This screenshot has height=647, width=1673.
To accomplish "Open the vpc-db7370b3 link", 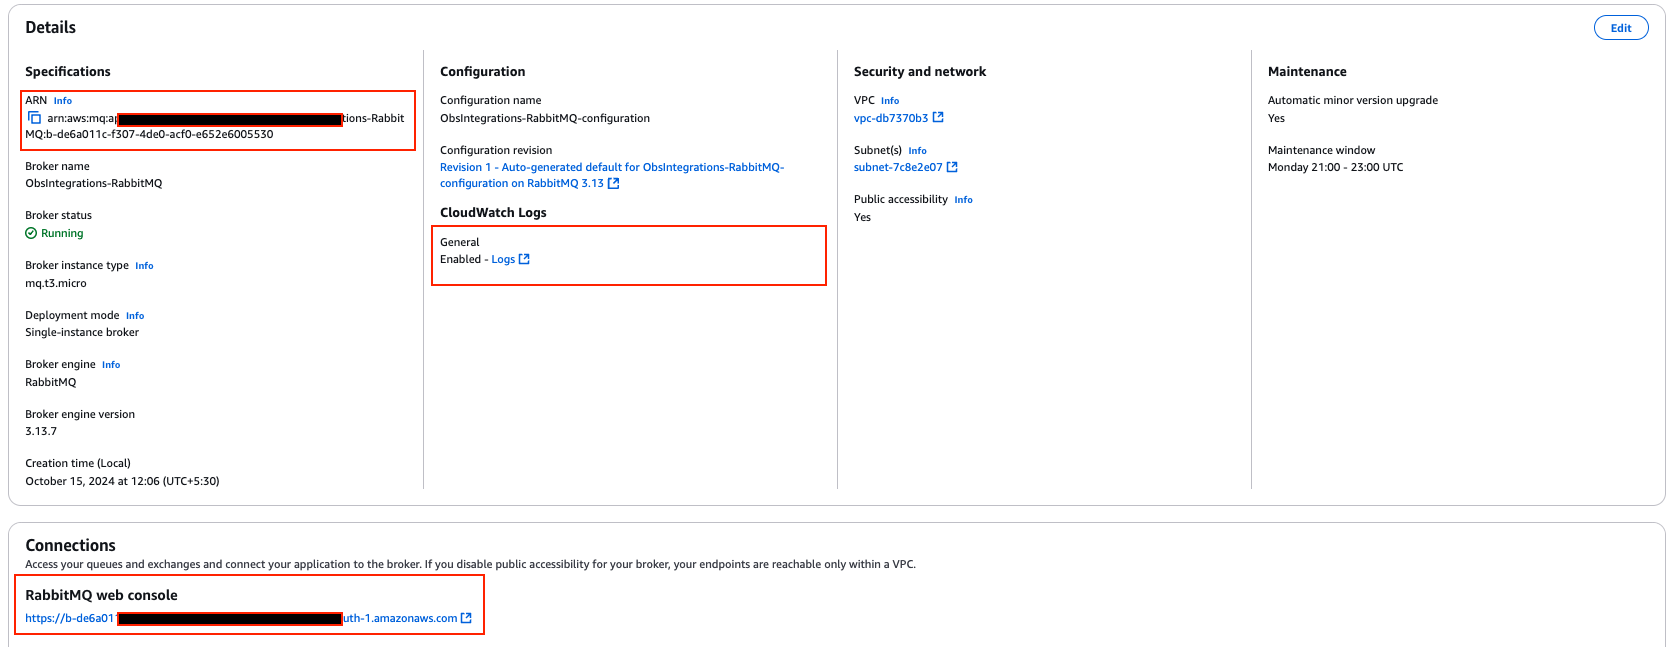I will (890, 118).
